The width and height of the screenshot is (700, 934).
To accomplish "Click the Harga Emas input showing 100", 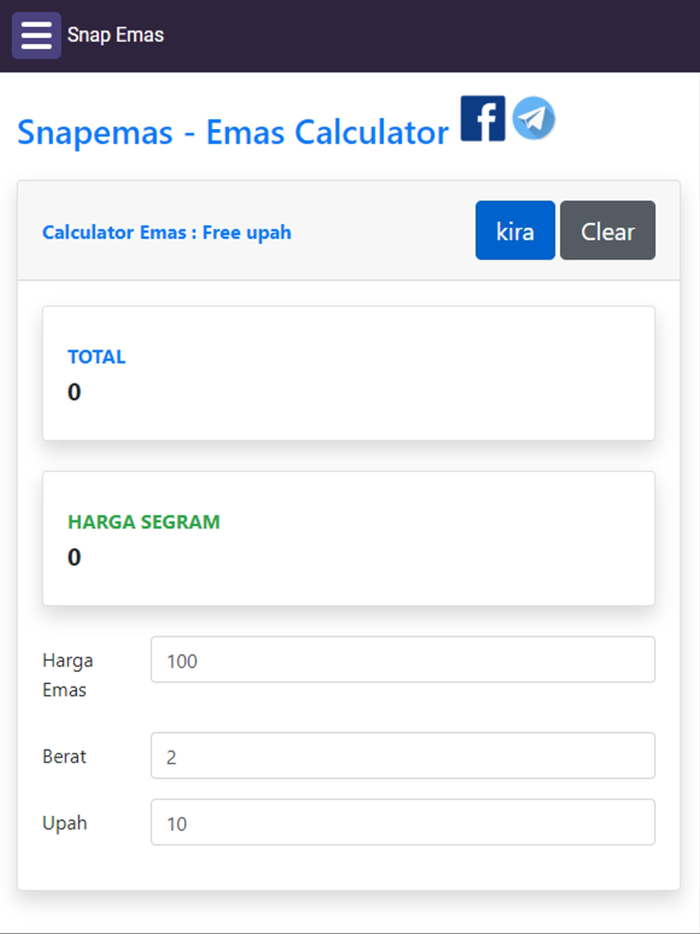I will (x=400, y=659).
